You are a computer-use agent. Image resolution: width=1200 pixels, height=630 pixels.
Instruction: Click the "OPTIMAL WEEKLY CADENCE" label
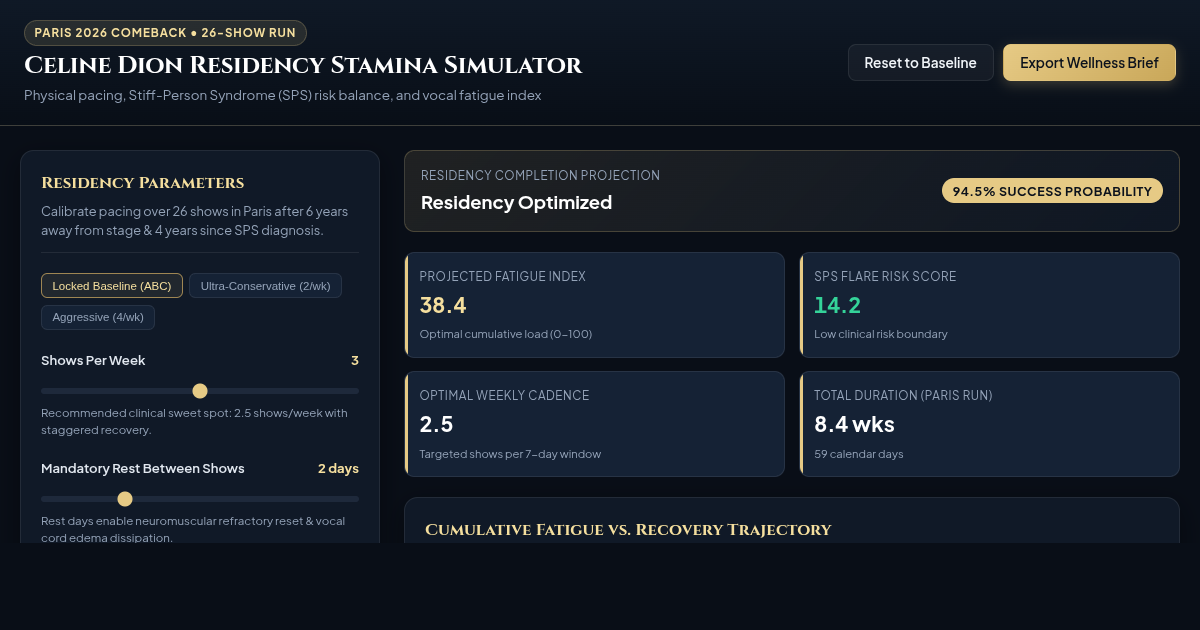(505, 395)
